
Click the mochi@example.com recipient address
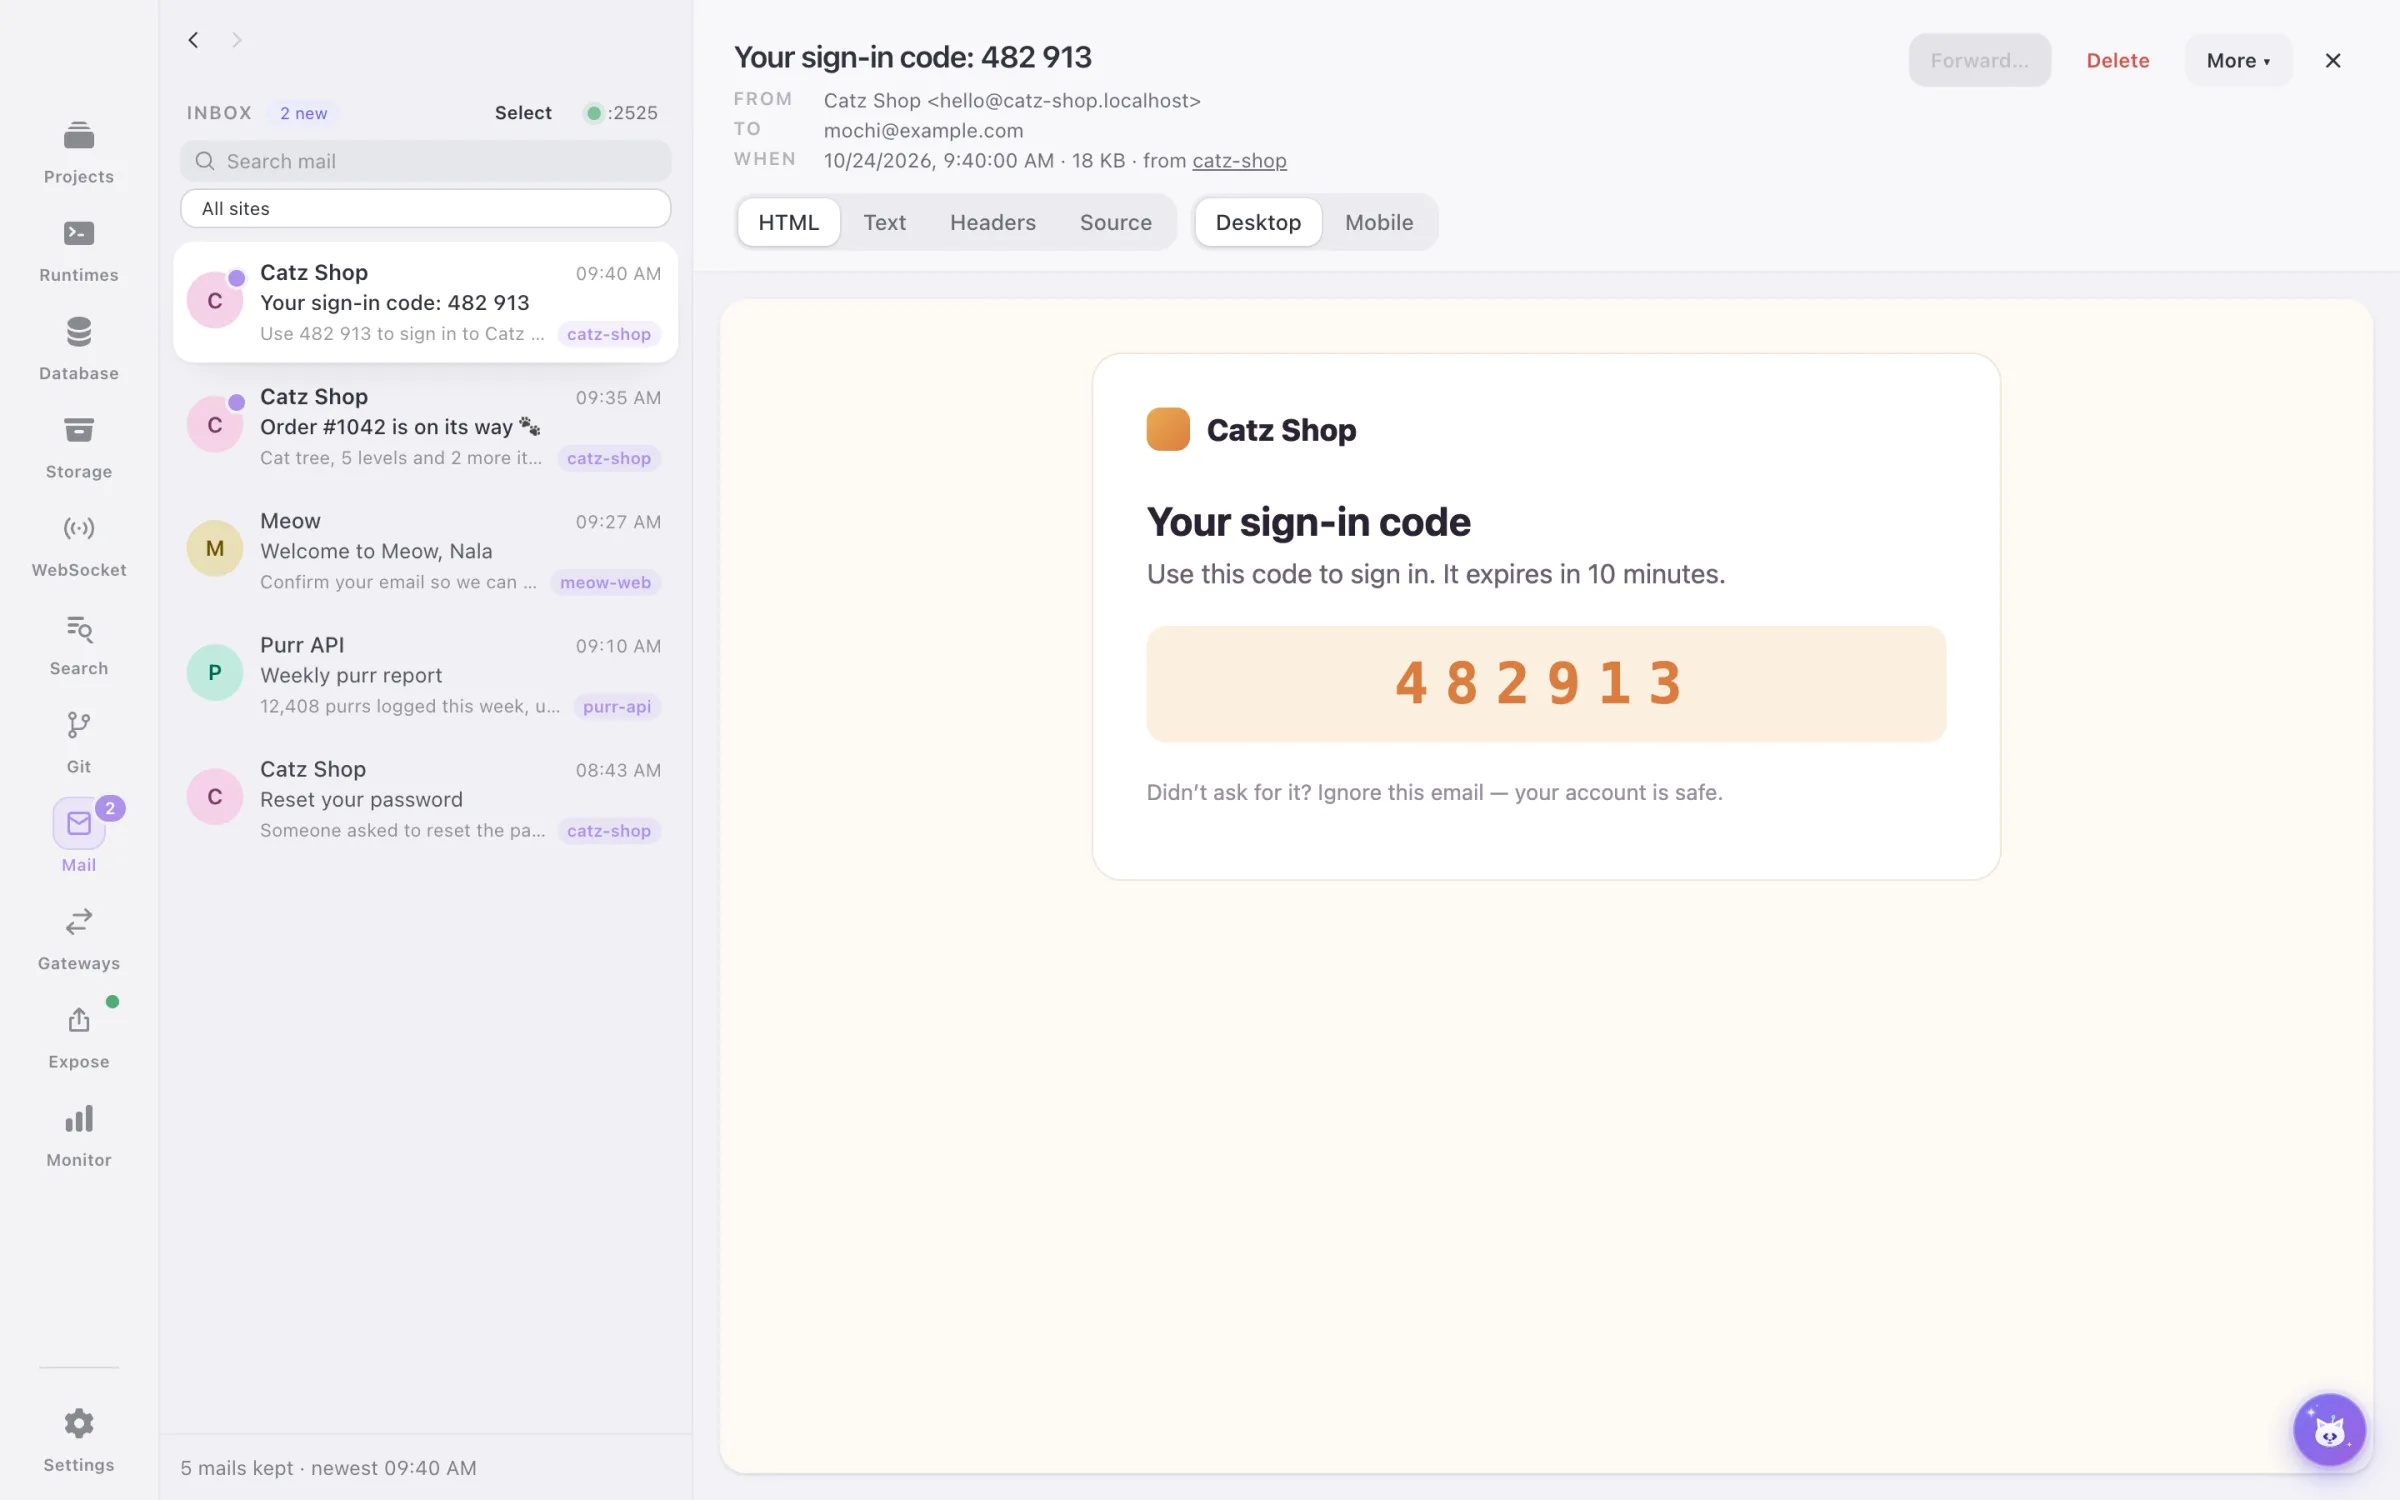(x=923, y=130)
